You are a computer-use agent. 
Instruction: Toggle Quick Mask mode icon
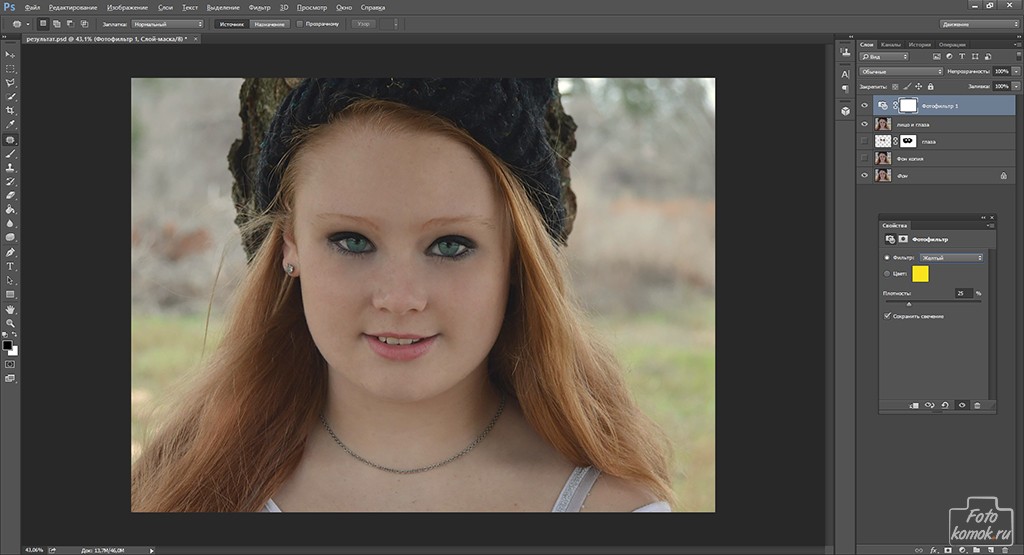(10, 364)
